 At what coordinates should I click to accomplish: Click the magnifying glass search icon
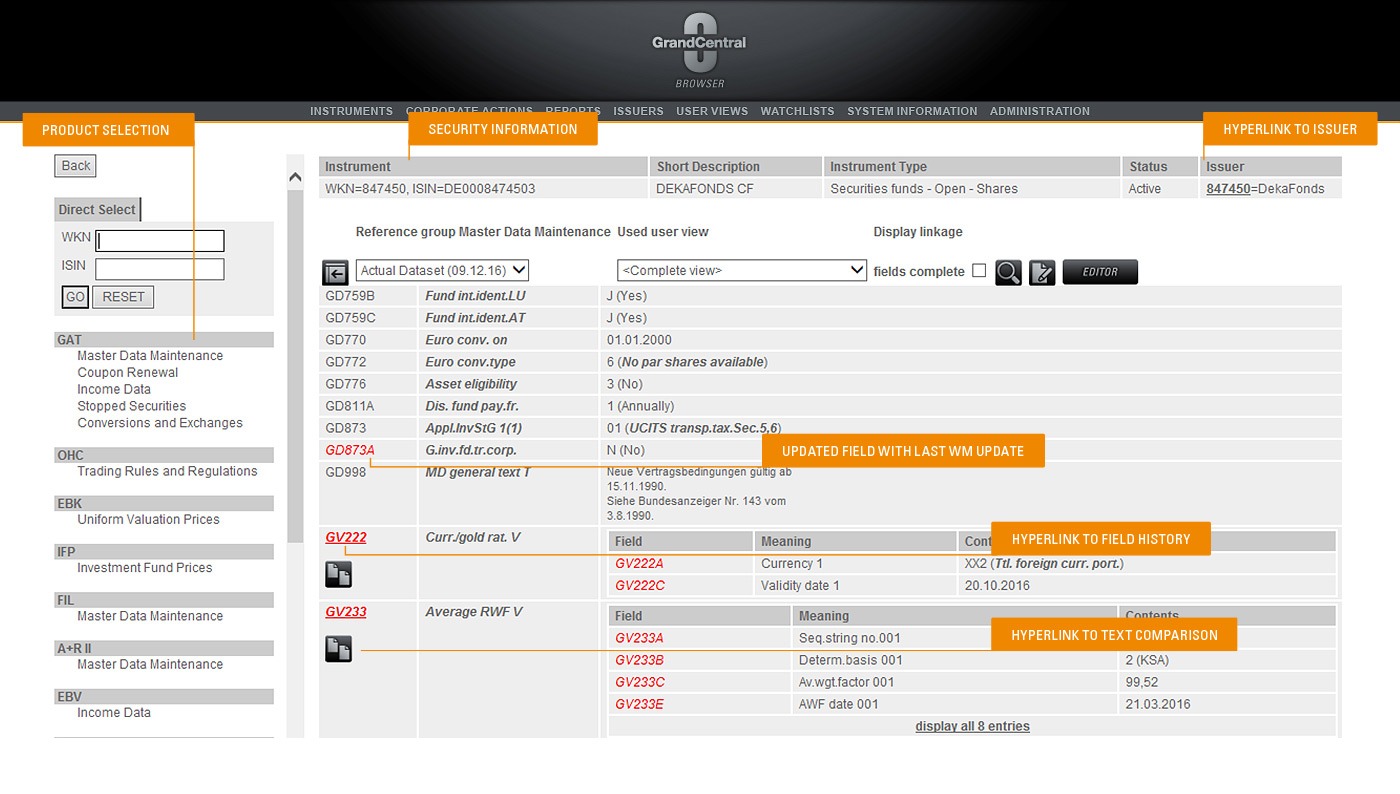pyautogui.click(x=1008, y=272)
